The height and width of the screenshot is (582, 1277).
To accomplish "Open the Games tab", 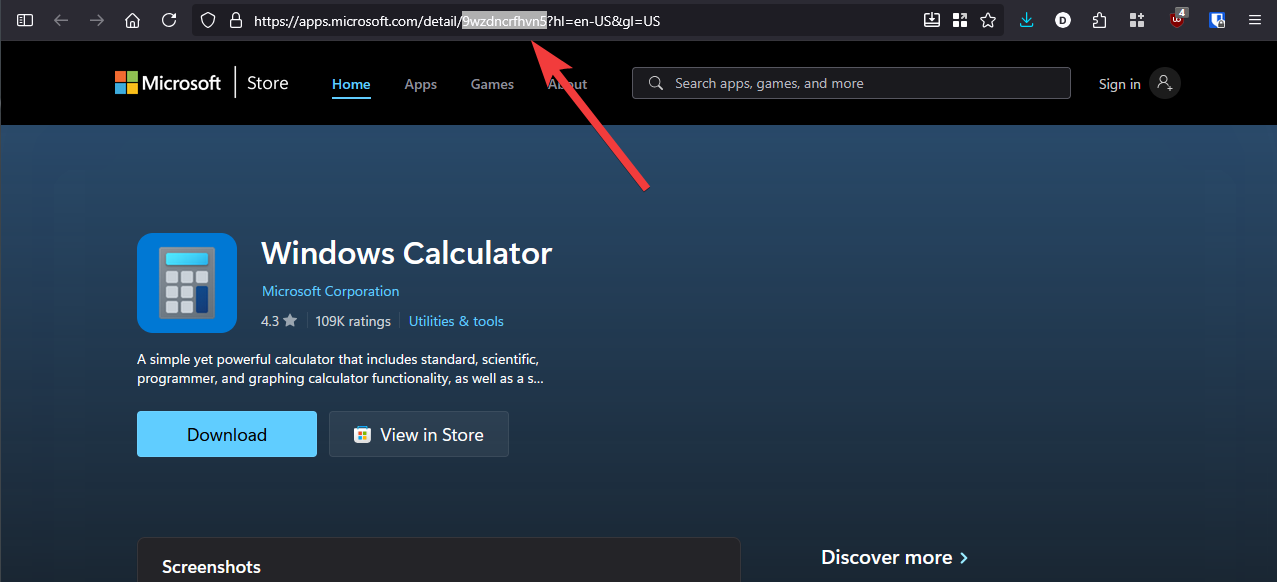I will click(x=492, y=84).
